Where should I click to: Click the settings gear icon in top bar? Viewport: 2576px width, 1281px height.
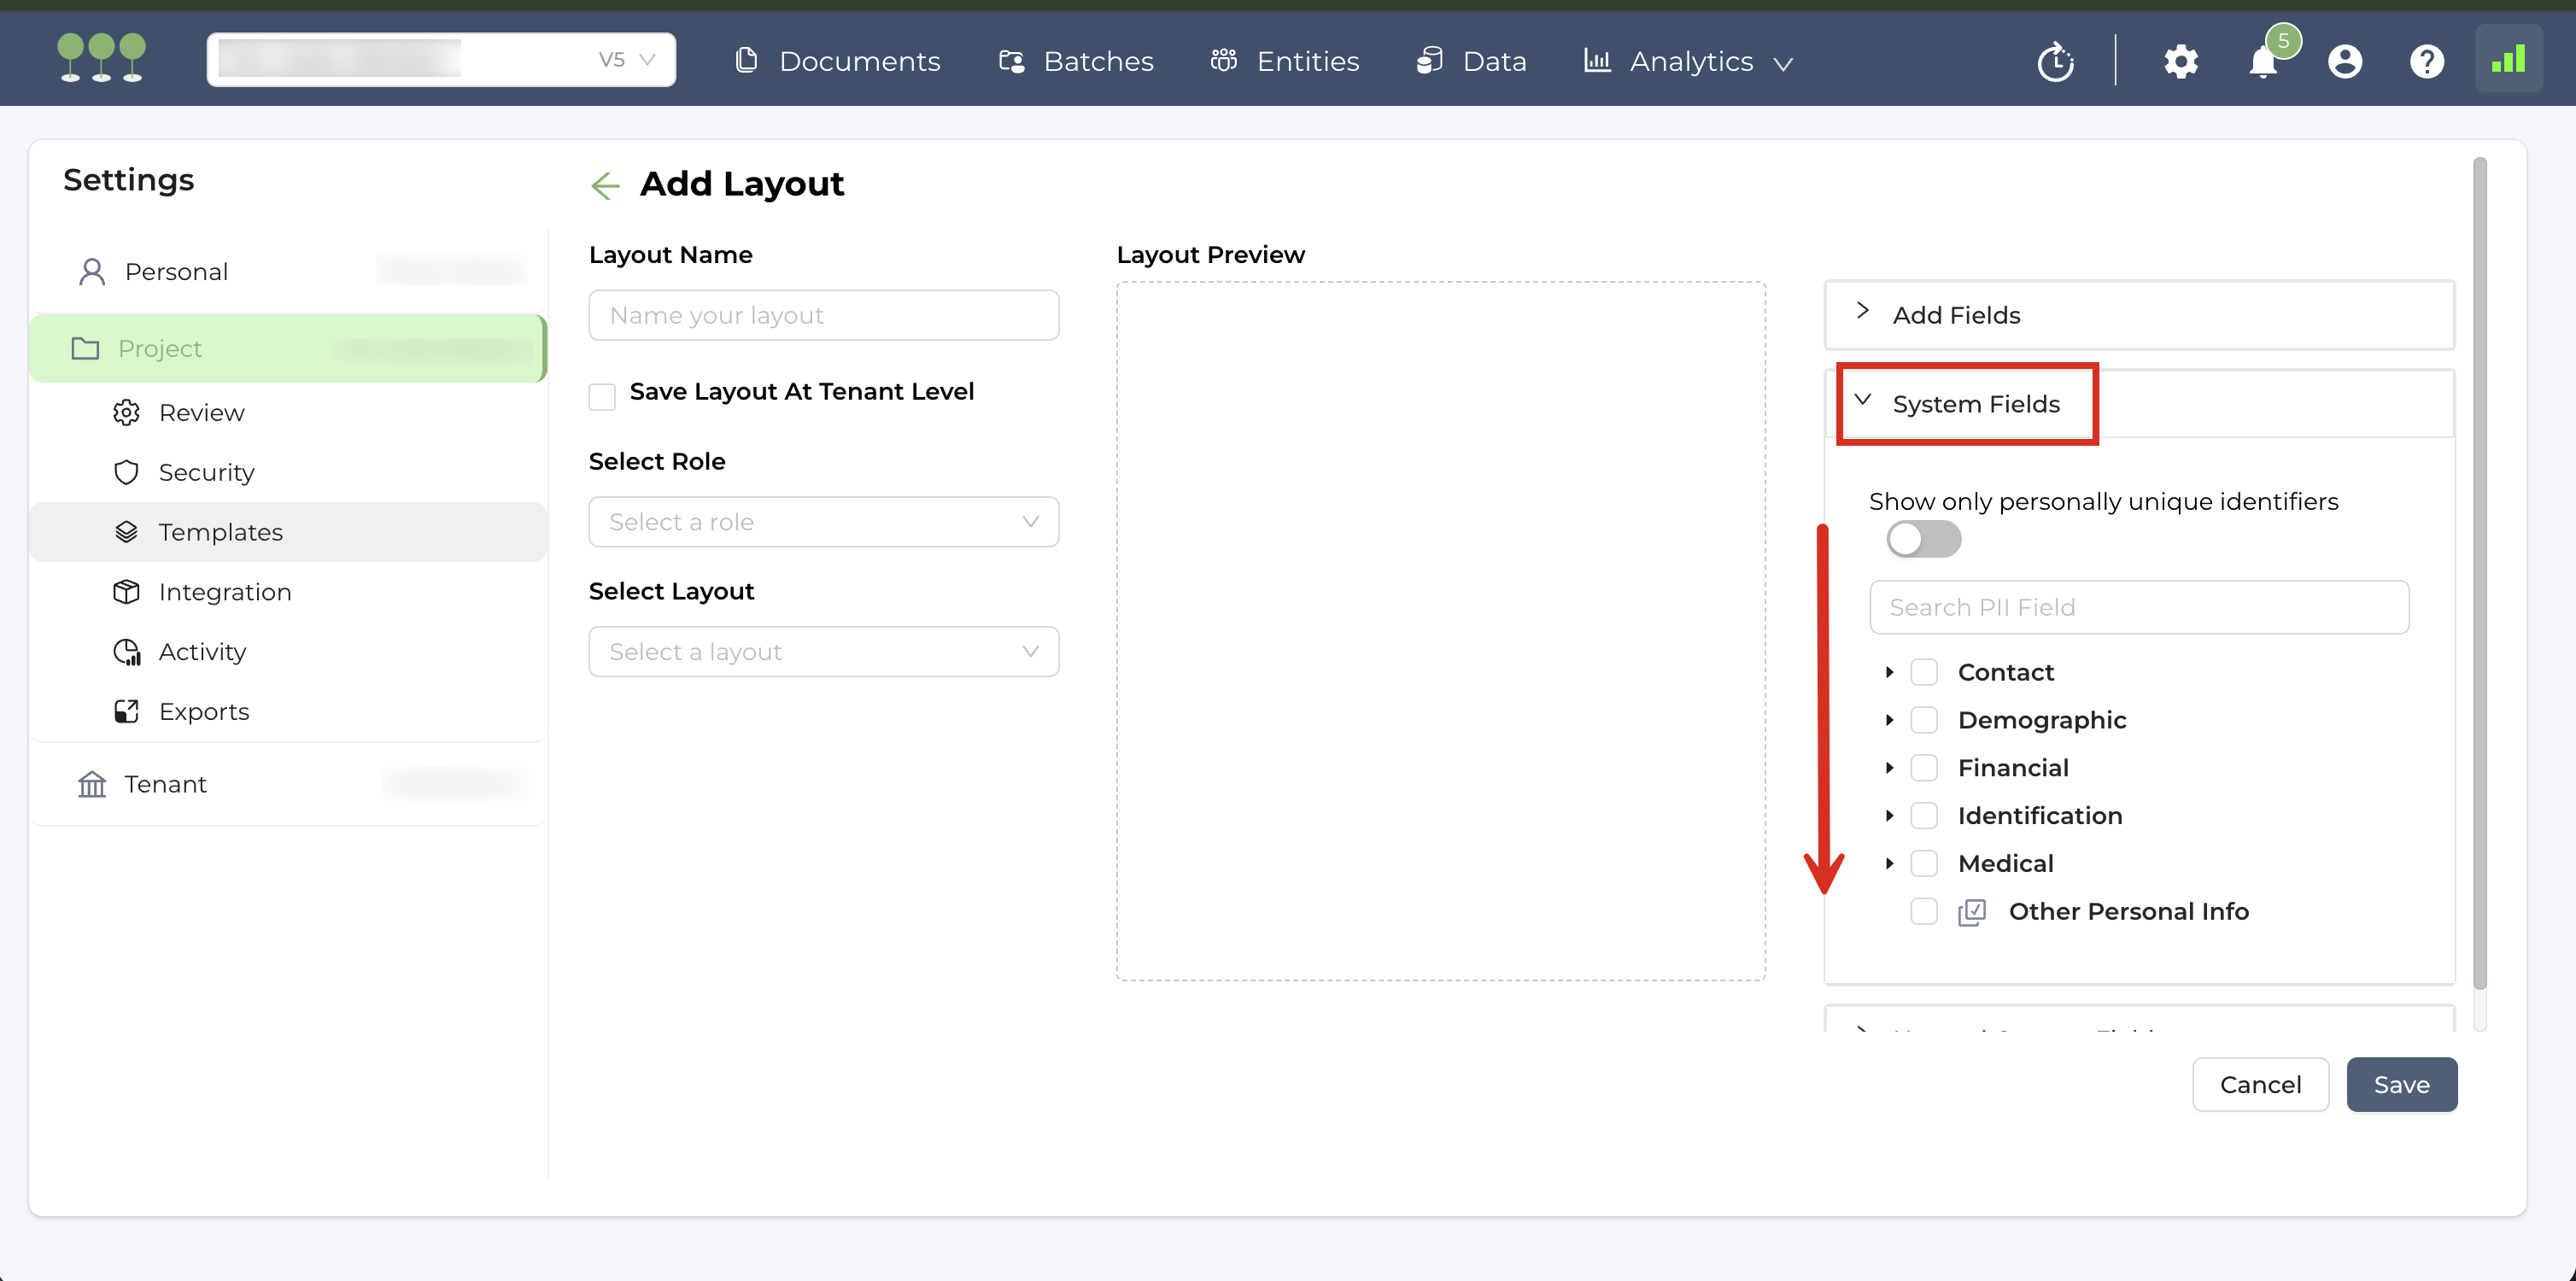click(2180, 62)
